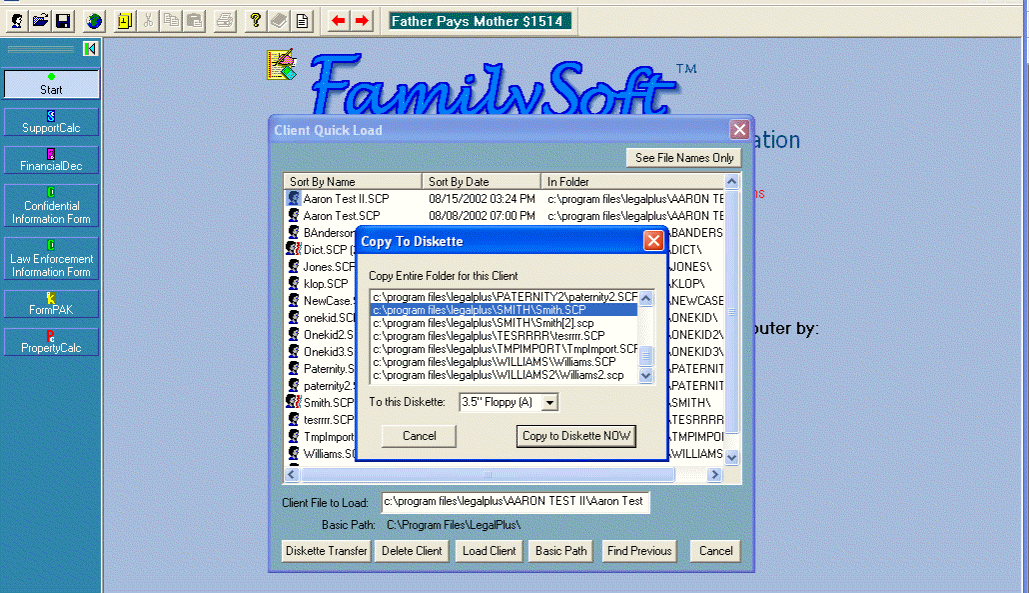The width and height of the screenshot is (1029, 593).
Task: Click the See File Names Only button
Action: point(683,158)
